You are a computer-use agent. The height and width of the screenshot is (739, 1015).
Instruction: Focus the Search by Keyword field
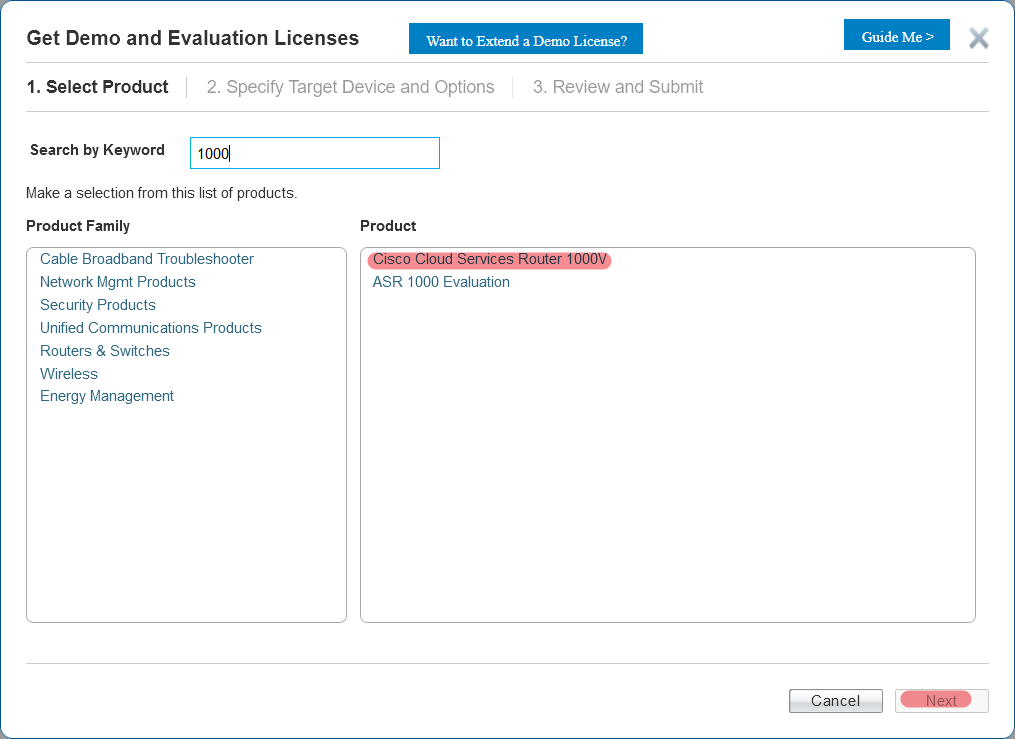click(x=315, y=153)
